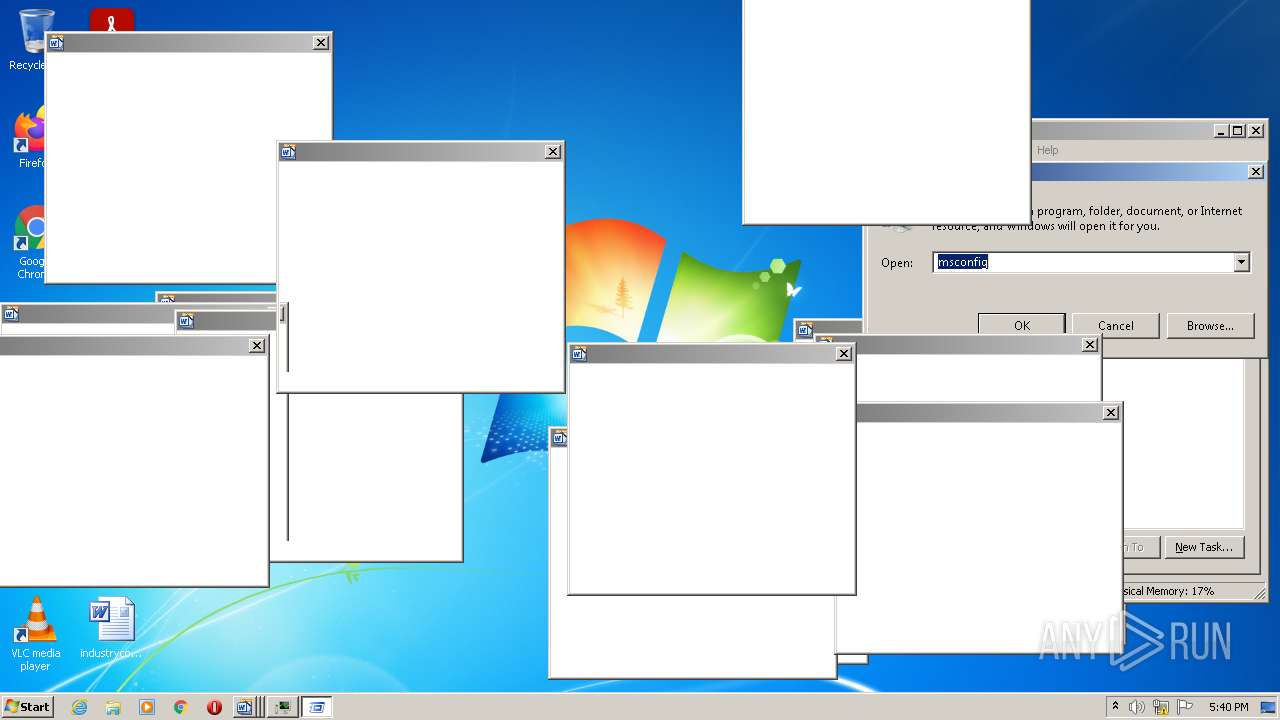Open the VLC media player desktop shortcut
This screenshot has width=1280, height=720.
pos(36,633)
